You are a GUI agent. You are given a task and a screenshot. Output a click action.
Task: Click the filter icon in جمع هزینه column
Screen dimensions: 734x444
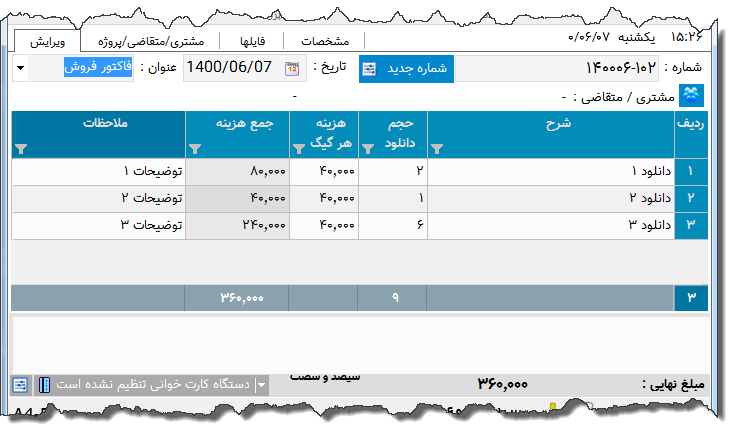pos(194,147)
